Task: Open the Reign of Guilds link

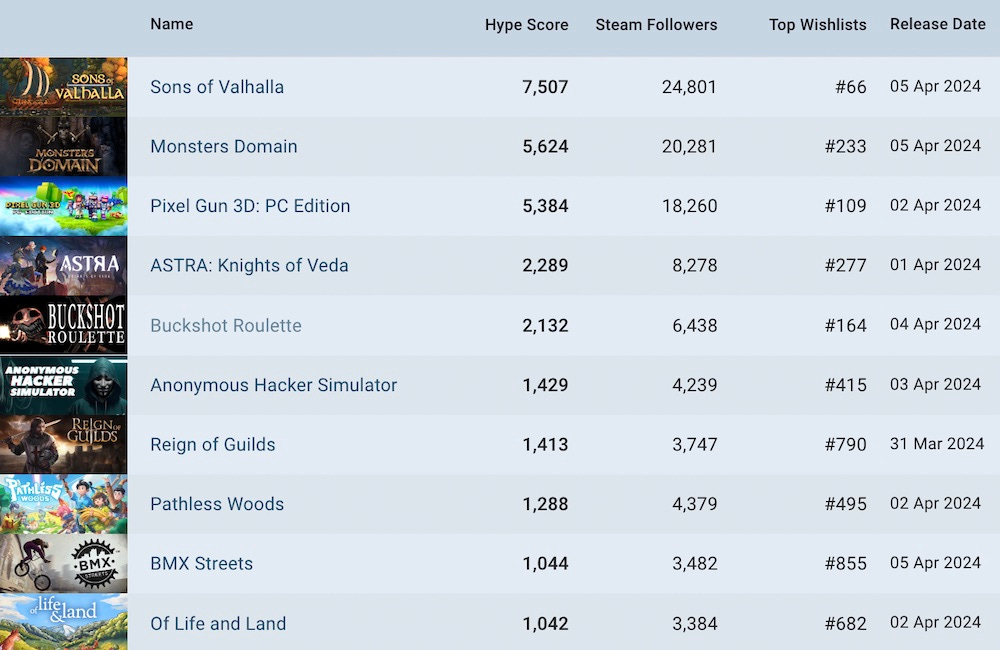Action: coord(213,444)
